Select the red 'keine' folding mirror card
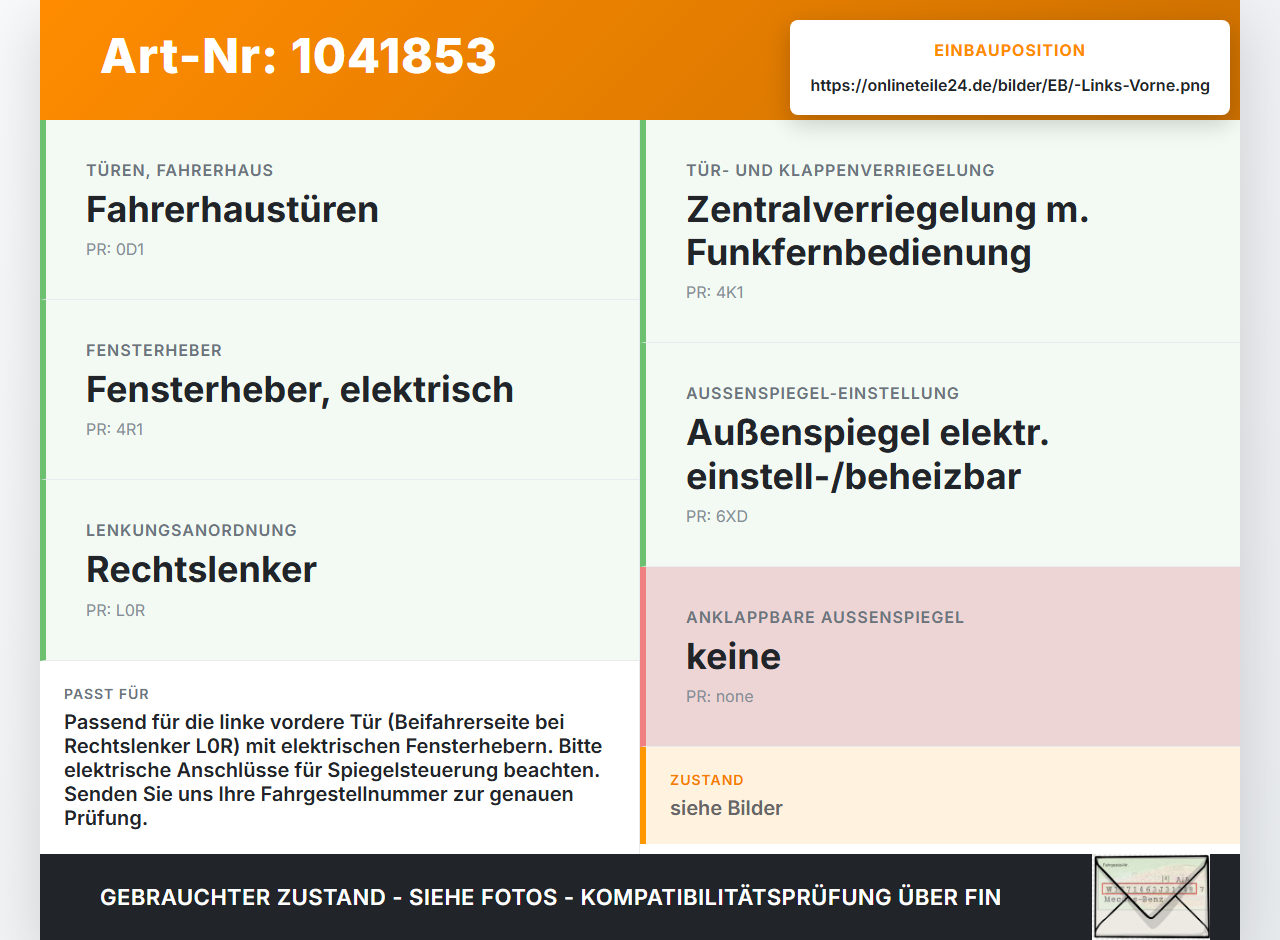The height and width of the screenshot is (940, 1280). (x=940, y=657)
